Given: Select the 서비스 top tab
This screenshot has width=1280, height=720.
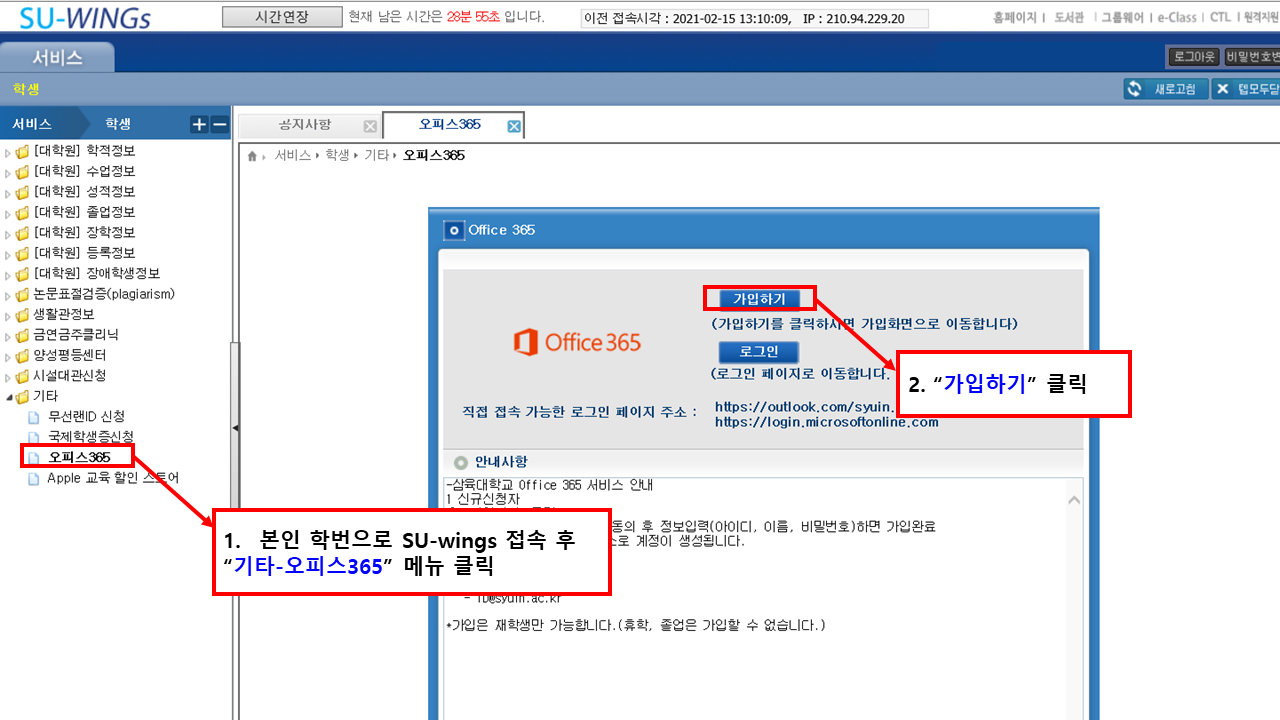Looking at the screenshot, I should [x=57, y=58].
